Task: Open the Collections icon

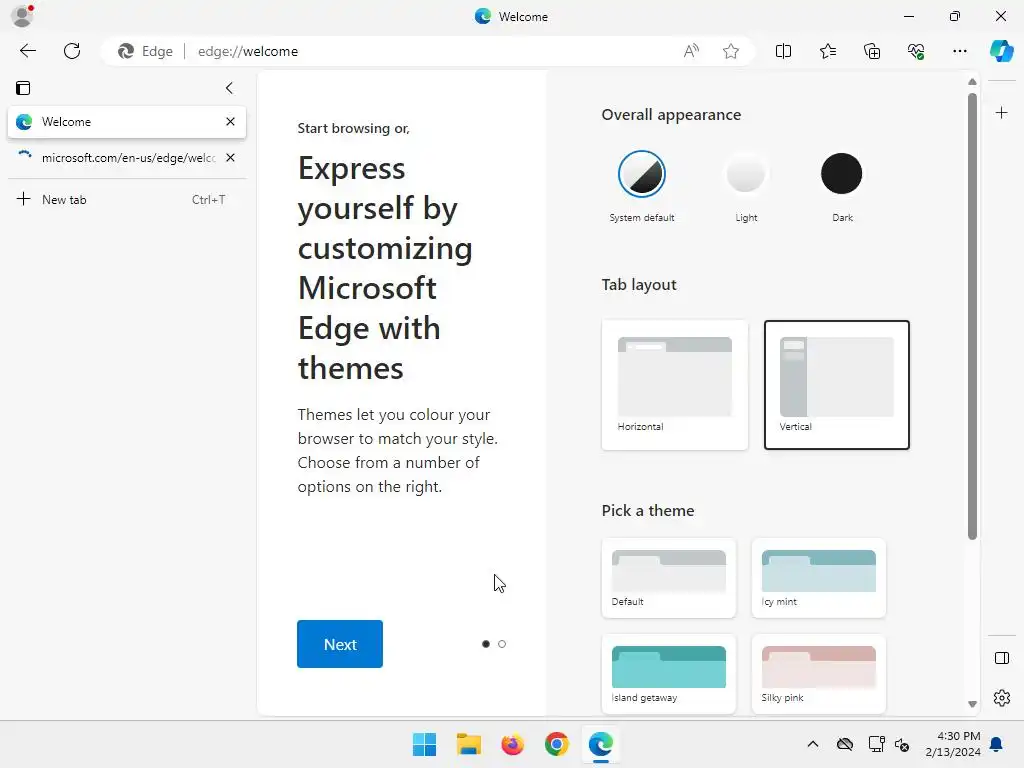Action: (872, 51)
